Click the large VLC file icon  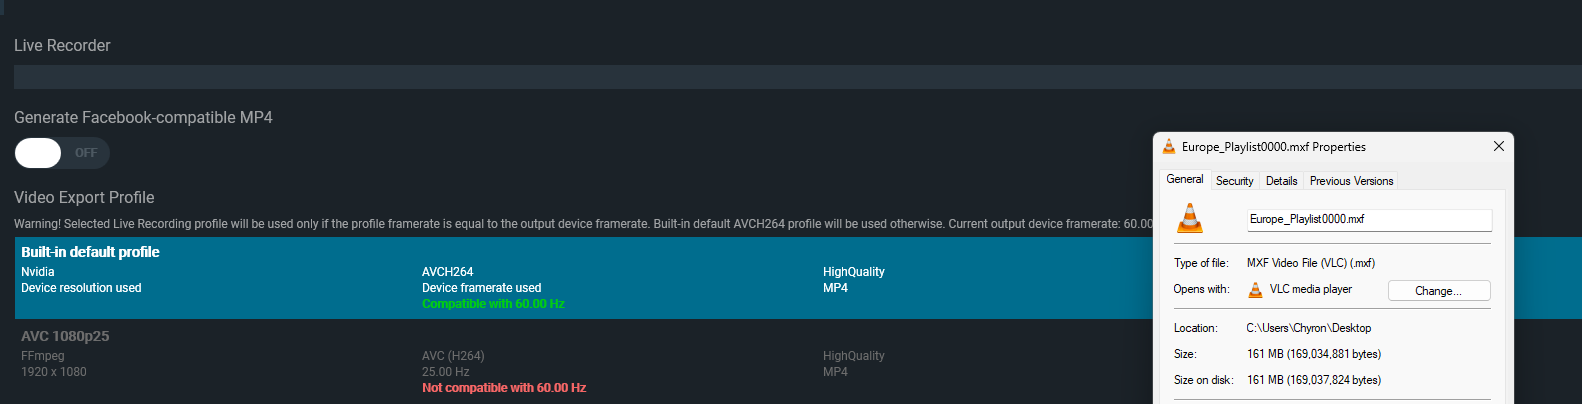pos(1190,218)
